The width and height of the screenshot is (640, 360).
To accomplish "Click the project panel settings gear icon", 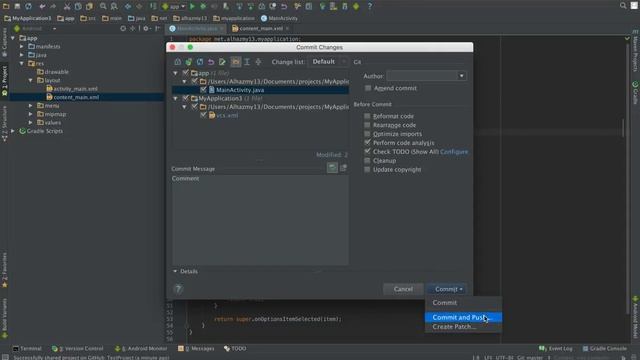I will [x=146, y=29].
